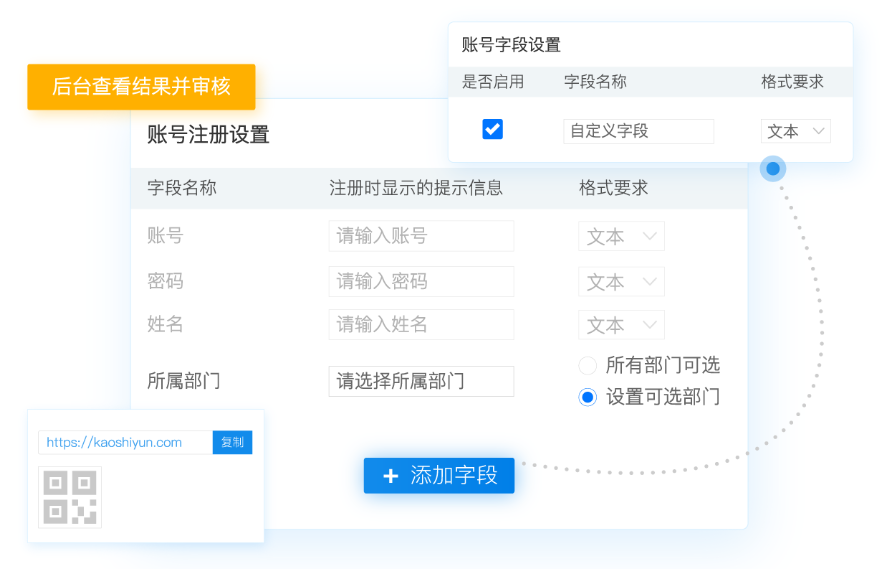
Task: Click the plus icon on 添加字段
Action: 391,476
